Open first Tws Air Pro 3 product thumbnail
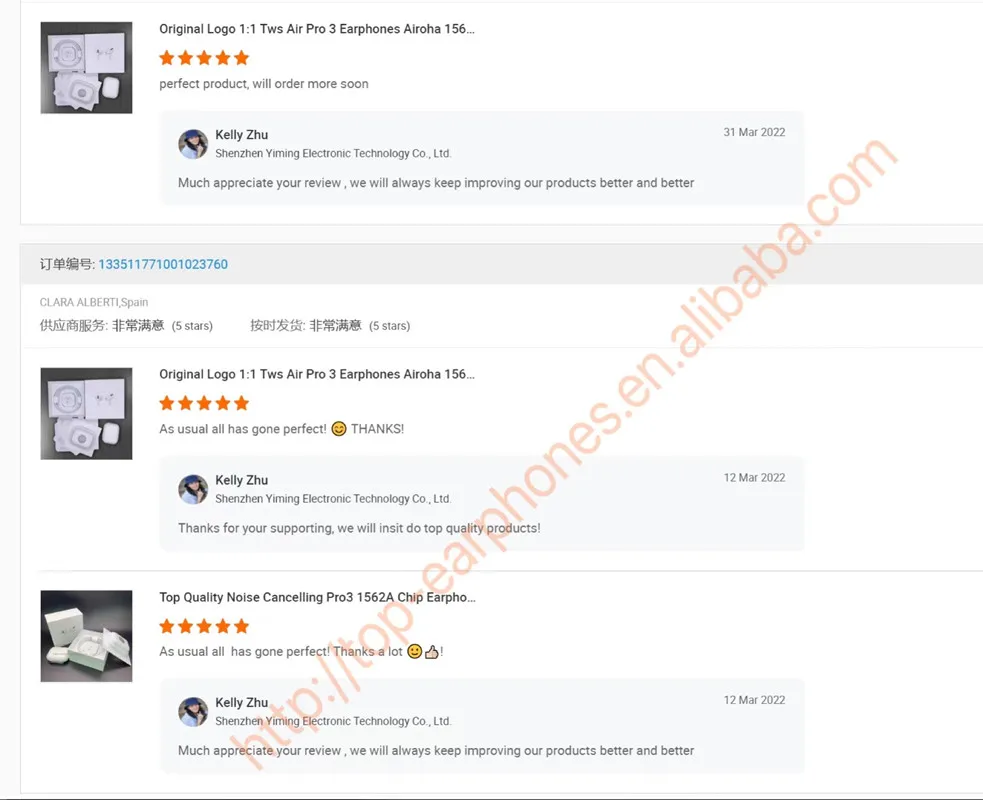 [x=87, y=68]
